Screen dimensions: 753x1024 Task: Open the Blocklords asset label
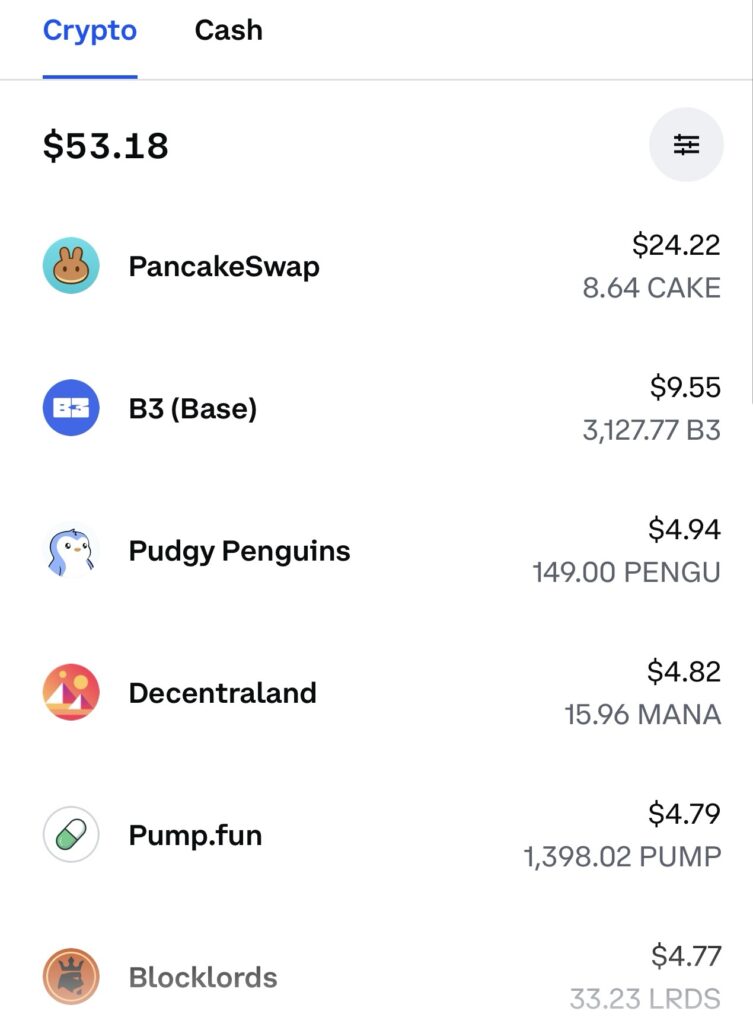tap(203, 978)
